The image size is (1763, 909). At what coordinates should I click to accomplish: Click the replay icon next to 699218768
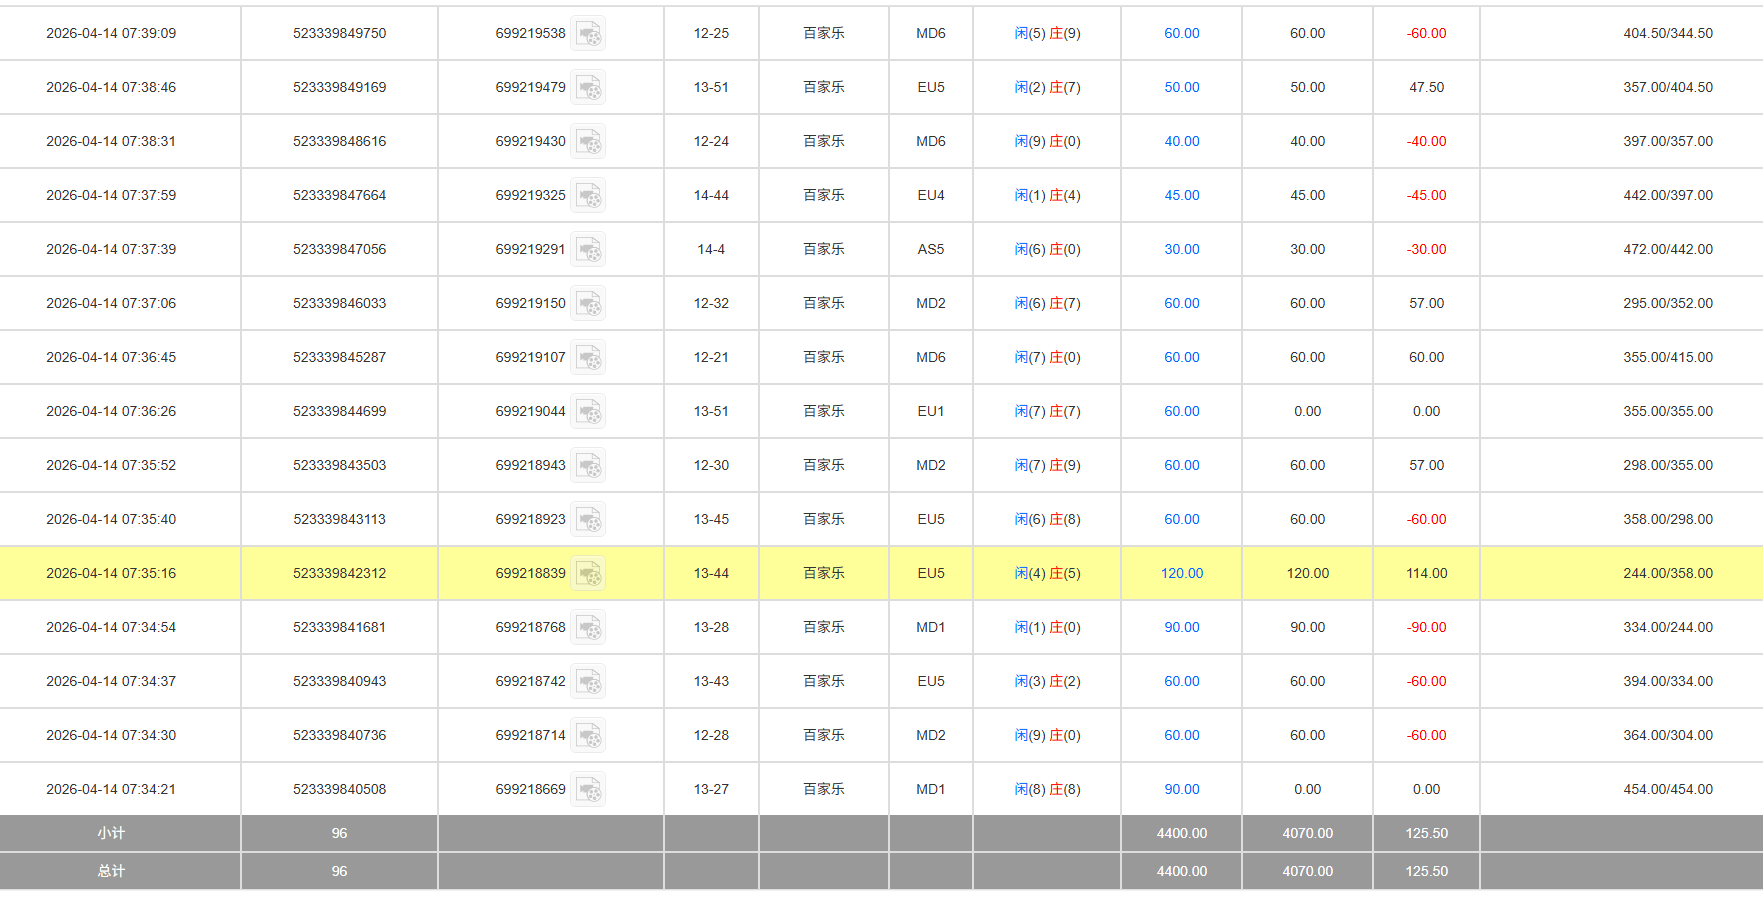click(x=588, y=628)
